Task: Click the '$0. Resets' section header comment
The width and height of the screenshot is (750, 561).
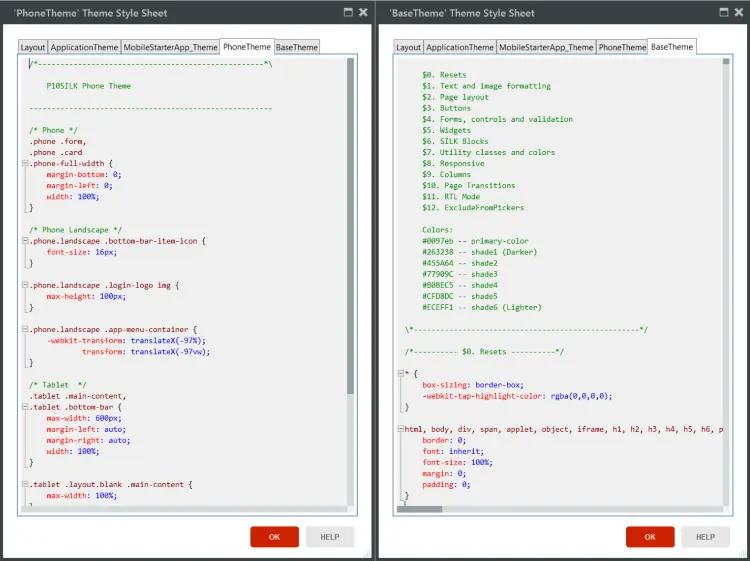Action: click(x=485, y=352)
